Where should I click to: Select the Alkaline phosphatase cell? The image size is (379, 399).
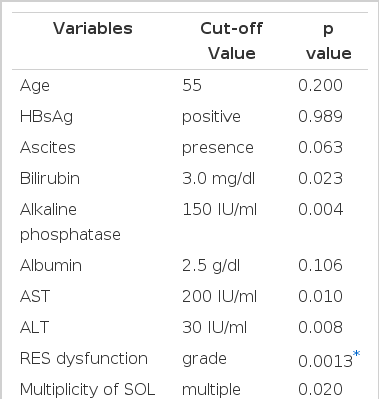(70, 222)
